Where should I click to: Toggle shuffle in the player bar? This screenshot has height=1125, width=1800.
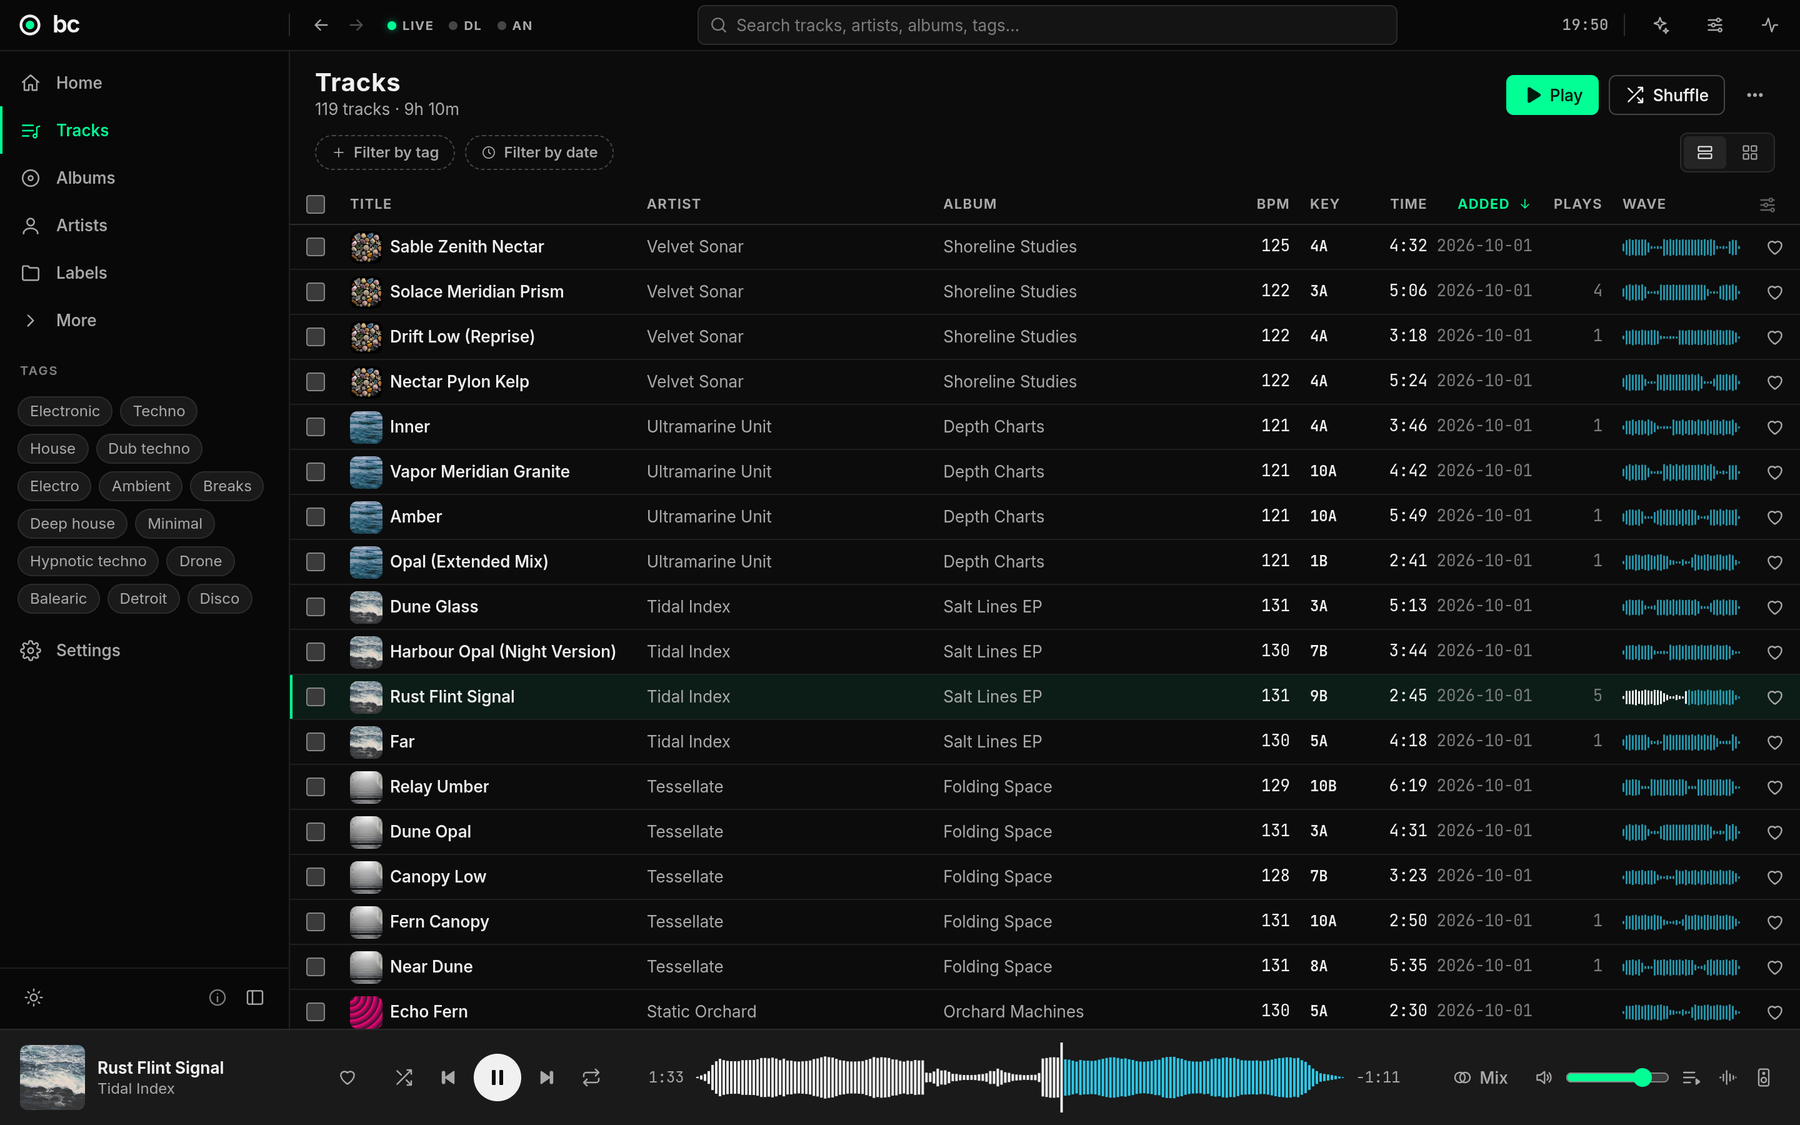[x=404, y=1077]
